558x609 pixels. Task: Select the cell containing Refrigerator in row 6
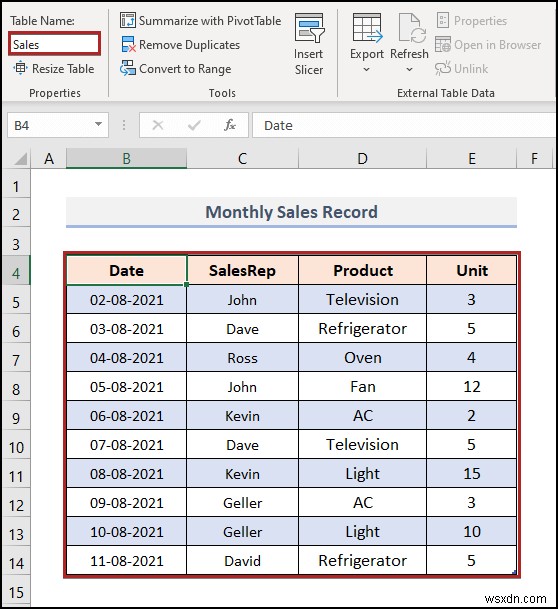click(x=362, y=329)
